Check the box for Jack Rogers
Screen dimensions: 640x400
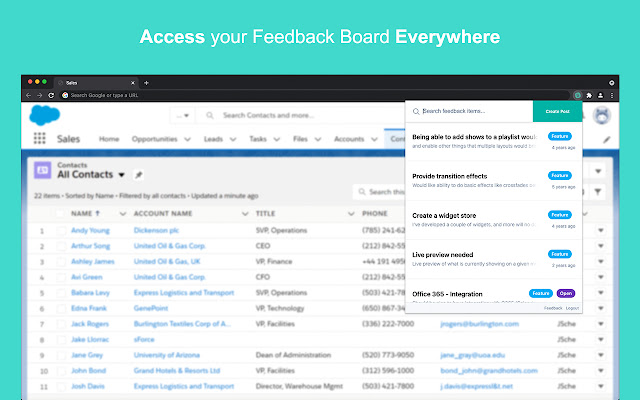coord(61,324)
